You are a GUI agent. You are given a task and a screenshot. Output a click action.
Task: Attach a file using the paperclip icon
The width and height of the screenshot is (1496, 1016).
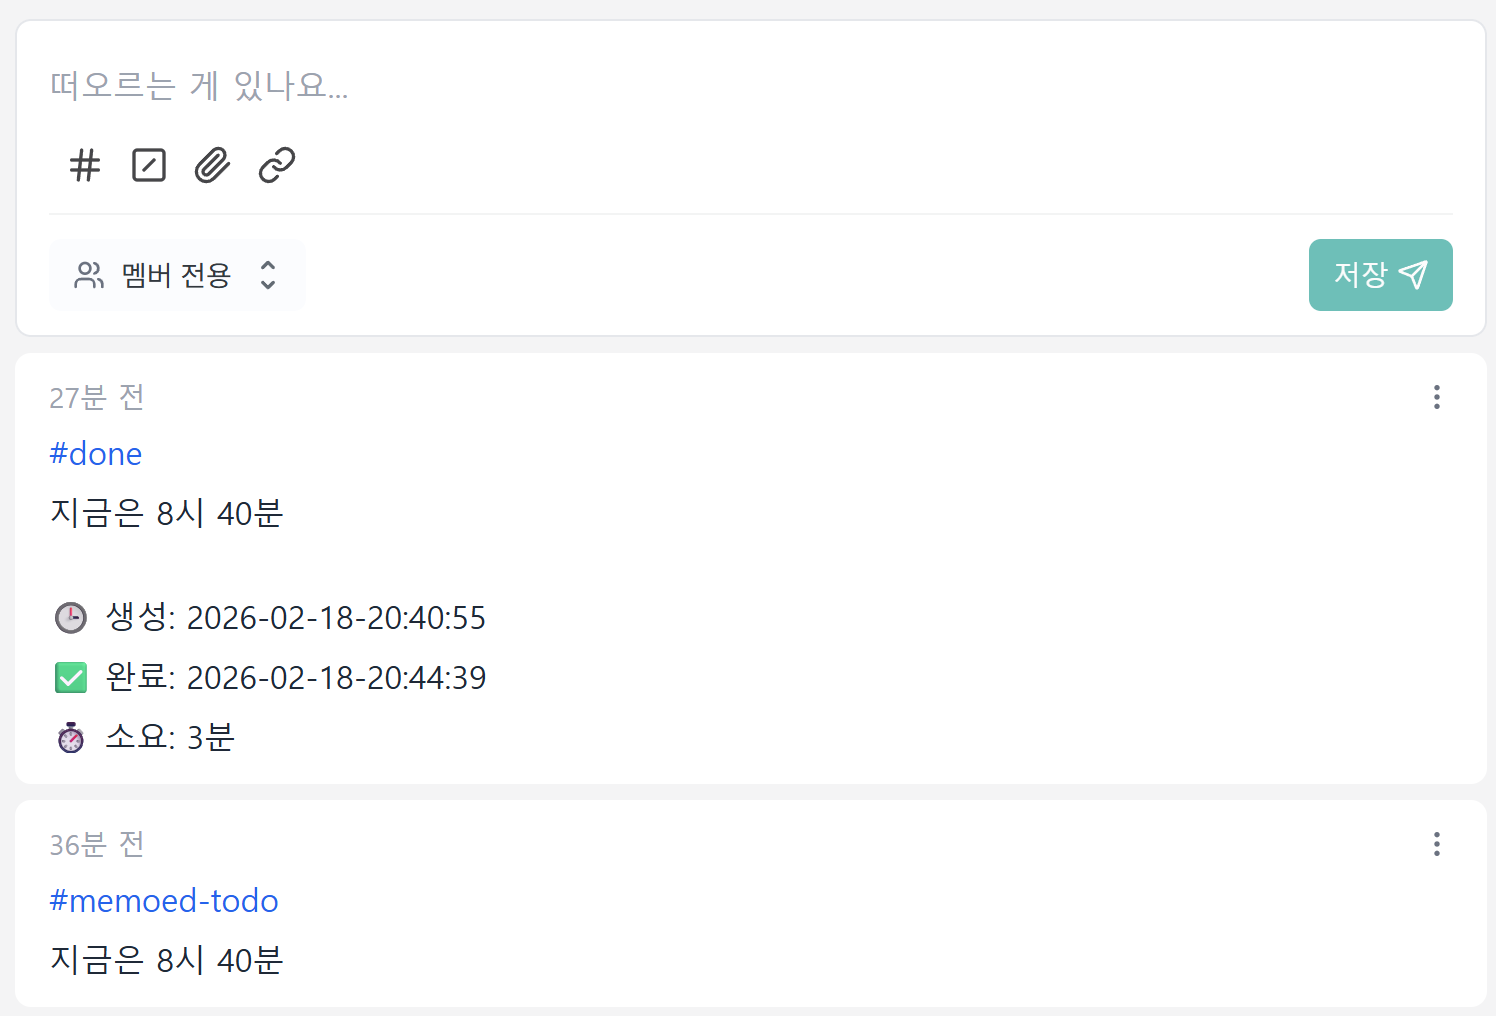coord(212,165)
